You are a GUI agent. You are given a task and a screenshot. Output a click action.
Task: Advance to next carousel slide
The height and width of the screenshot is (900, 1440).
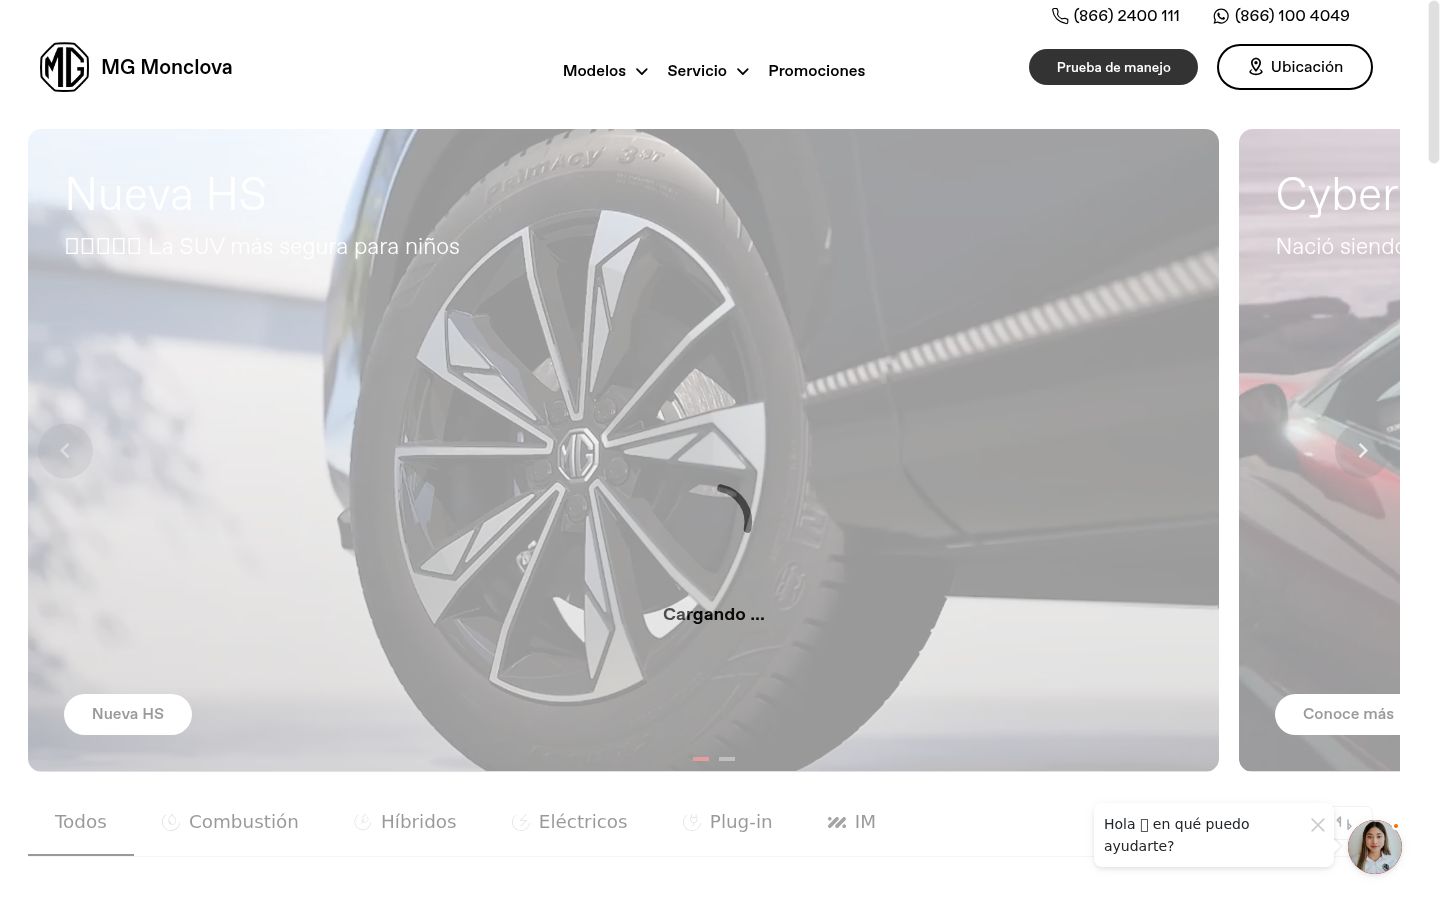1362,451
